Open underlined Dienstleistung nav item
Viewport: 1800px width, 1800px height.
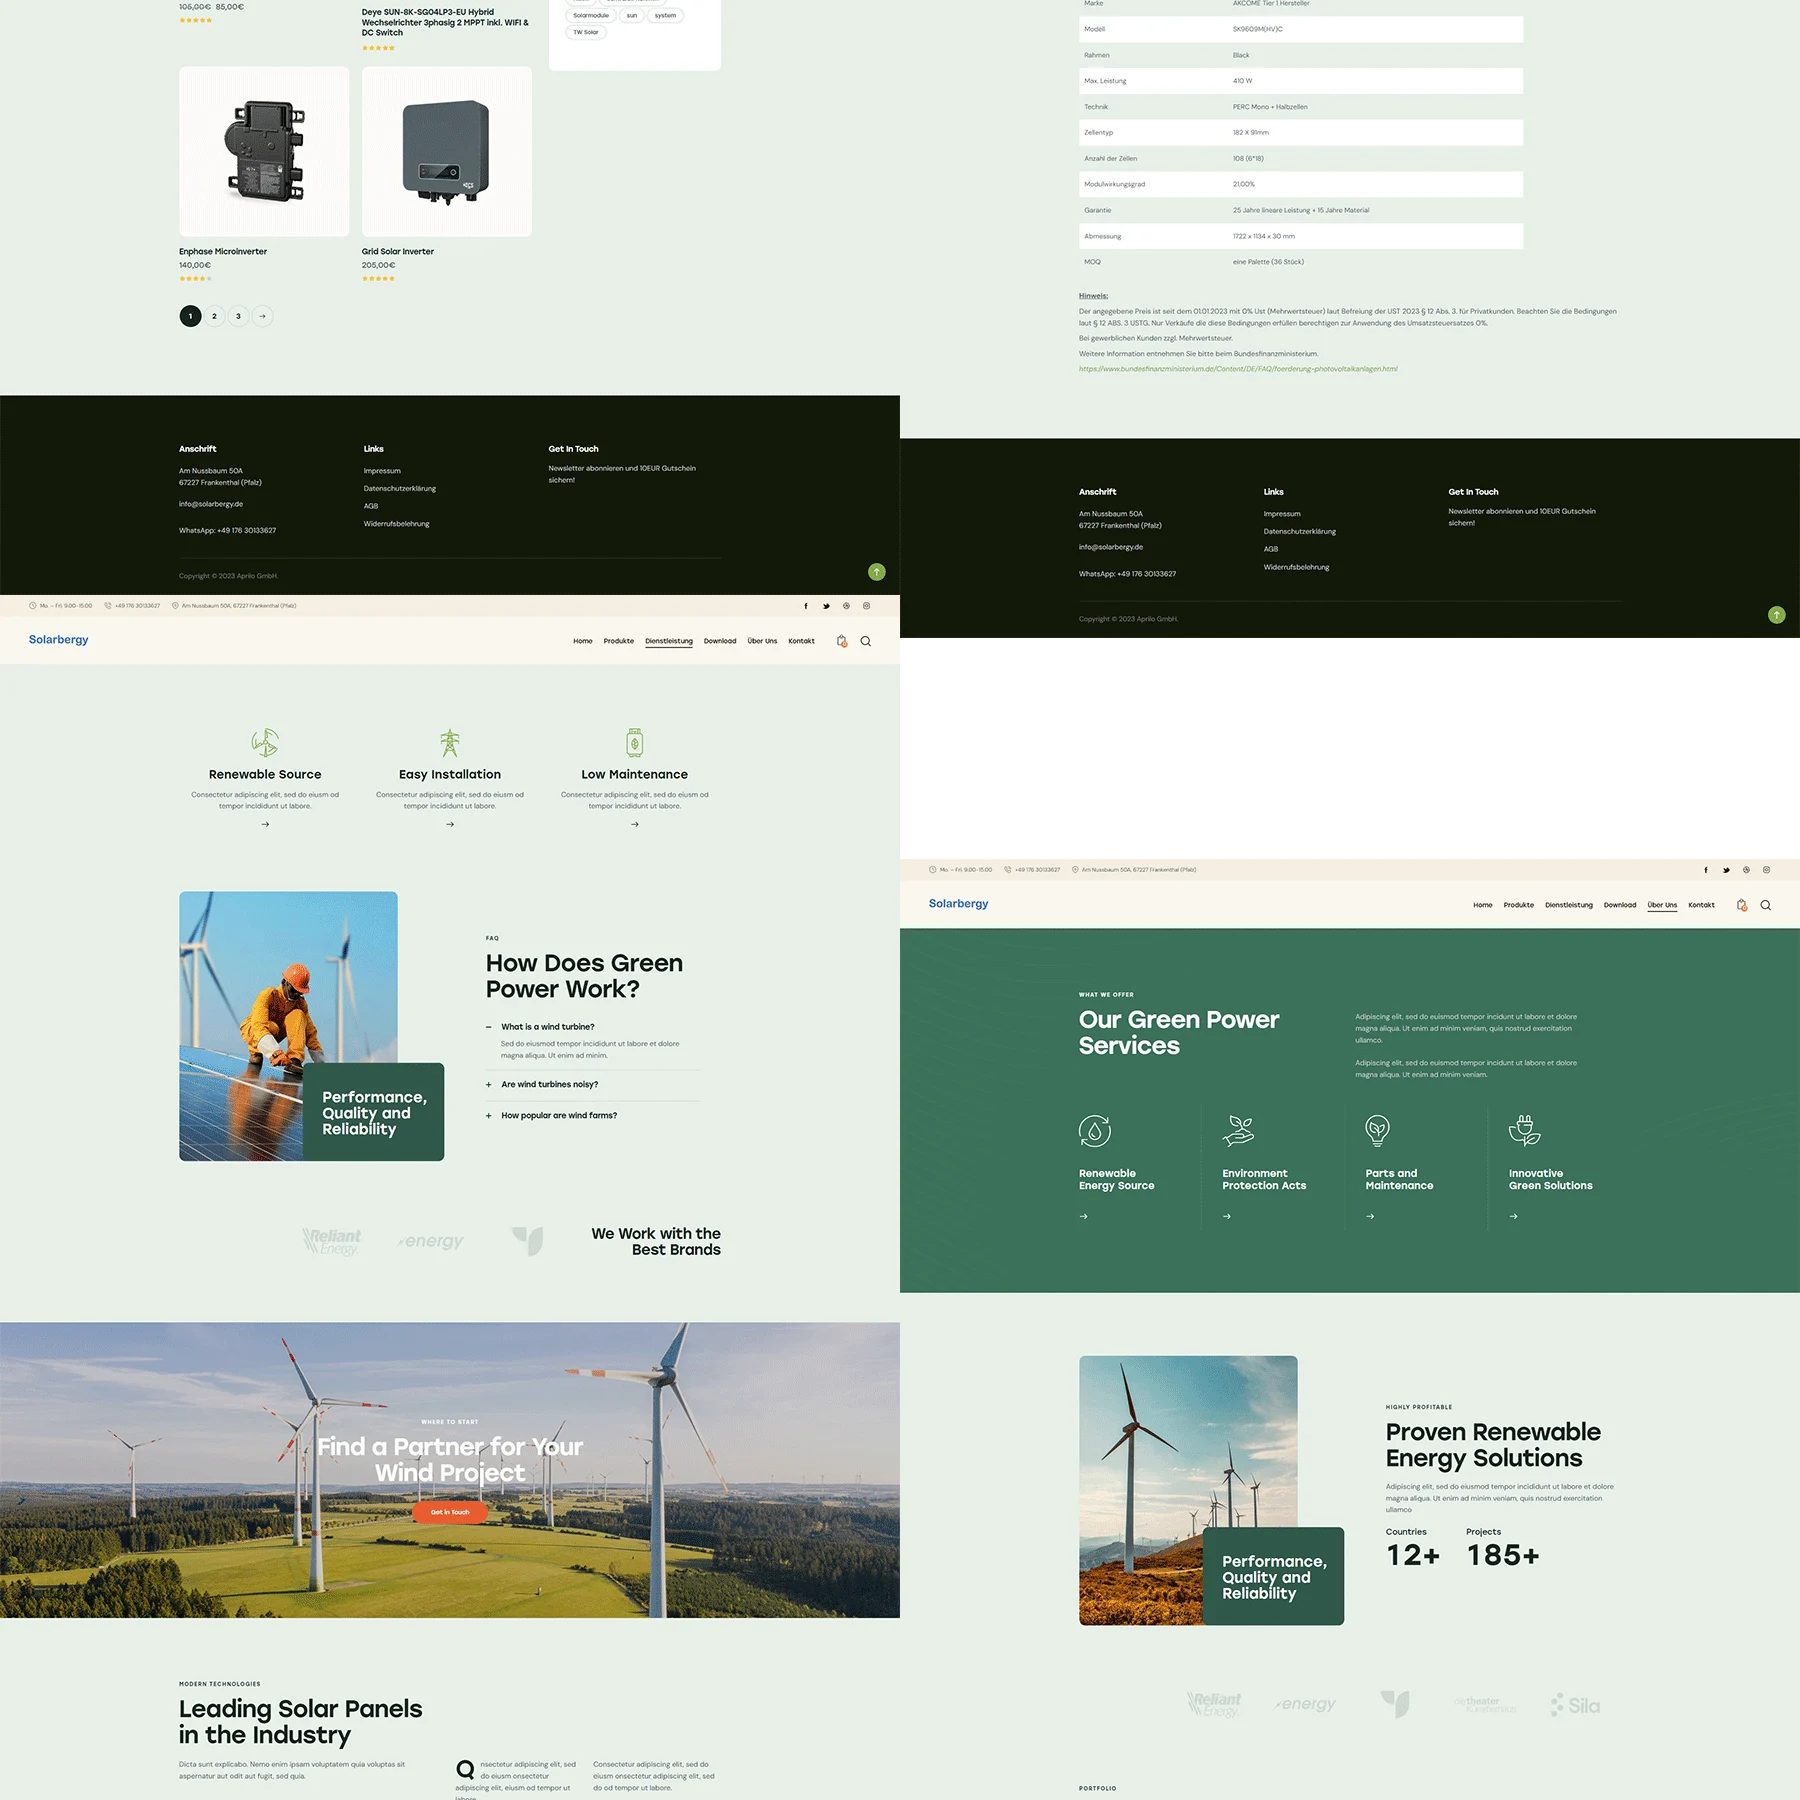coord(669,641)
